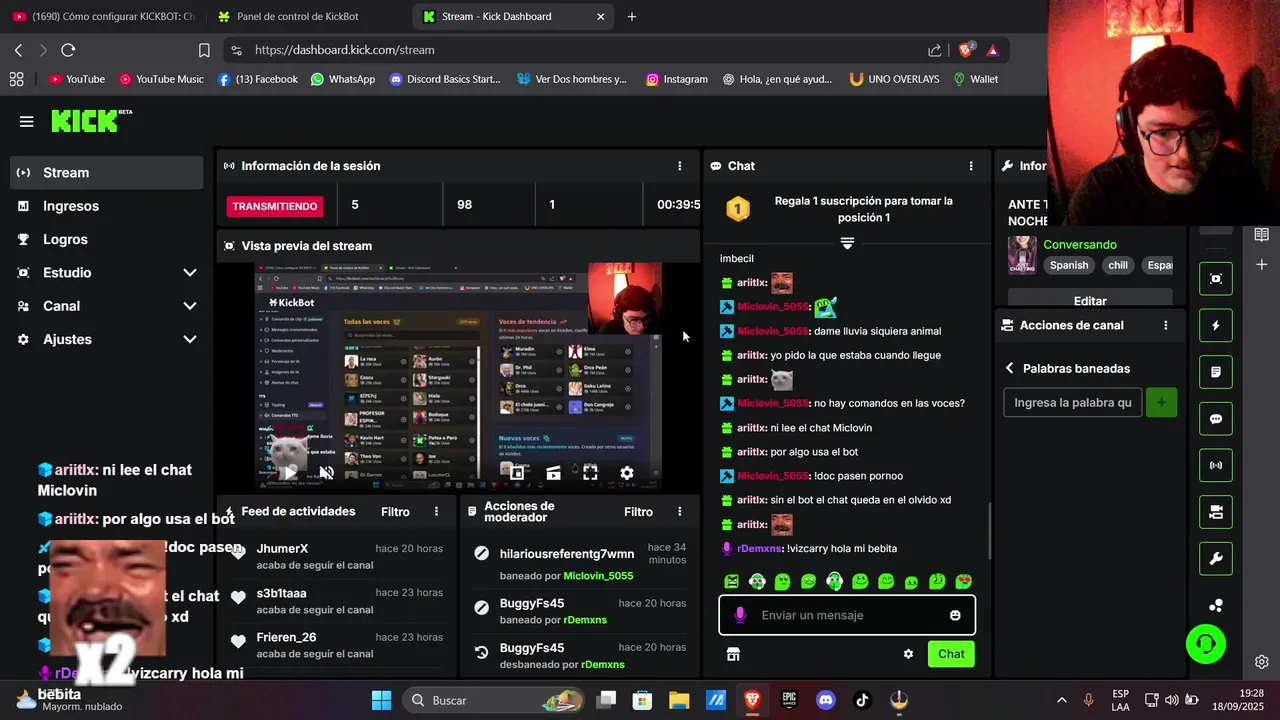The height and width of the screenshot is (720, 1280).
Task: Play the stream preview video
Action: tap(290, 473)
